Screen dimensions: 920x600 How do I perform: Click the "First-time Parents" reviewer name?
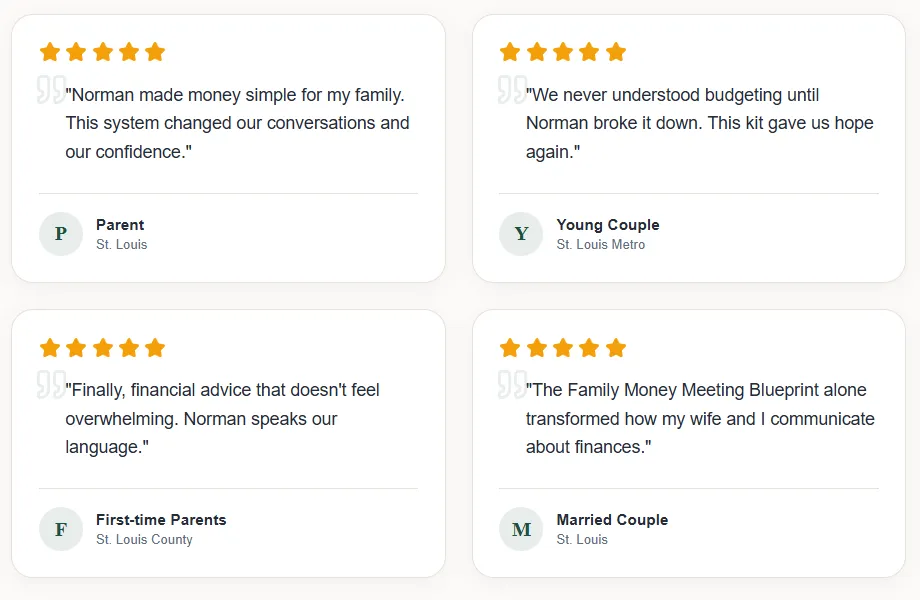(161, 520)
